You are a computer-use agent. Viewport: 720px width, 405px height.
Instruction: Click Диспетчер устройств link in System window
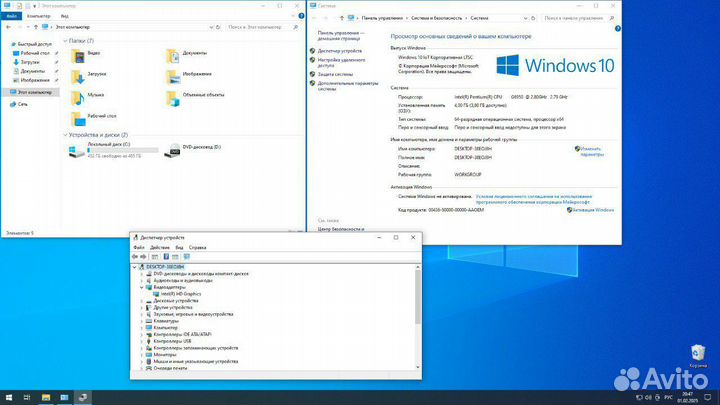point(340,51)
